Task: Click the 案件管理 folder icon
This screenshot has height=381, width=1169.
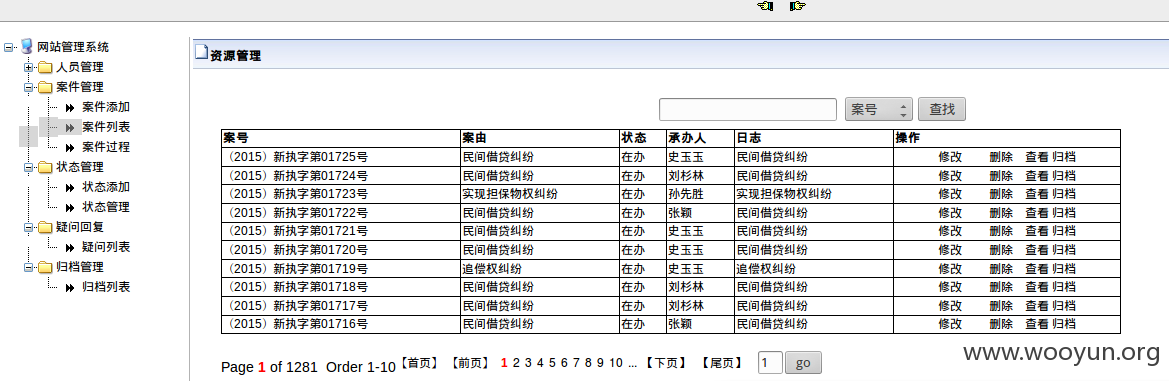Action: (x=45, y=87)
